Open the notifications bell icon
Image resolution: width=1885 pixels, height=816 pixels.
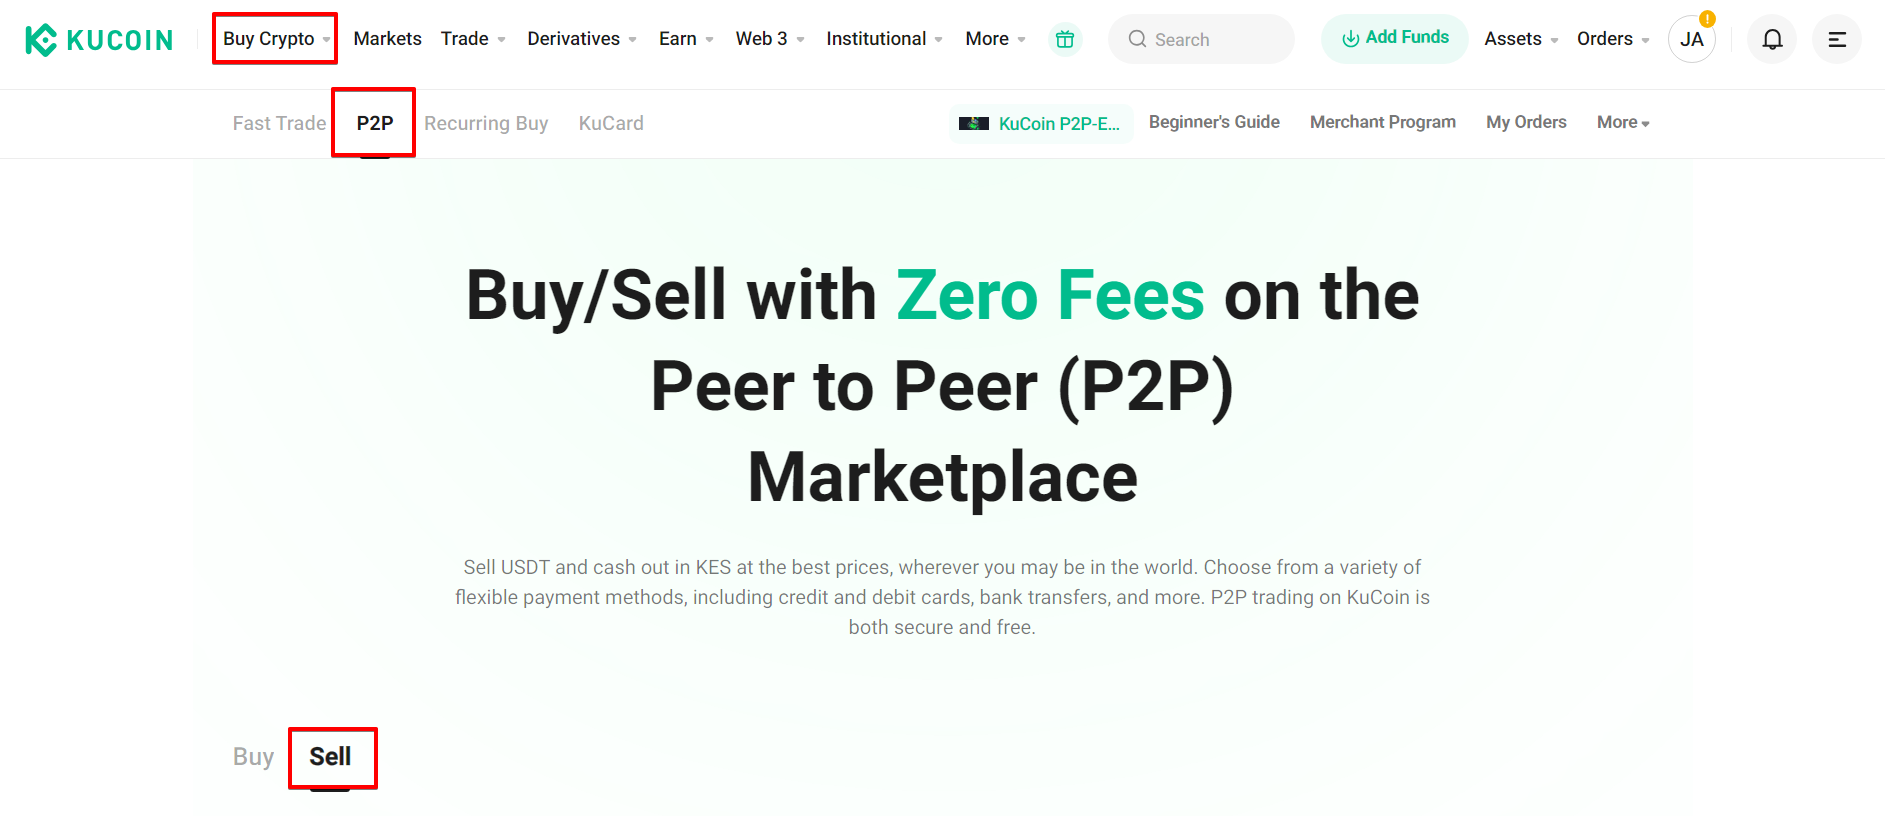tap(1772, 39)
